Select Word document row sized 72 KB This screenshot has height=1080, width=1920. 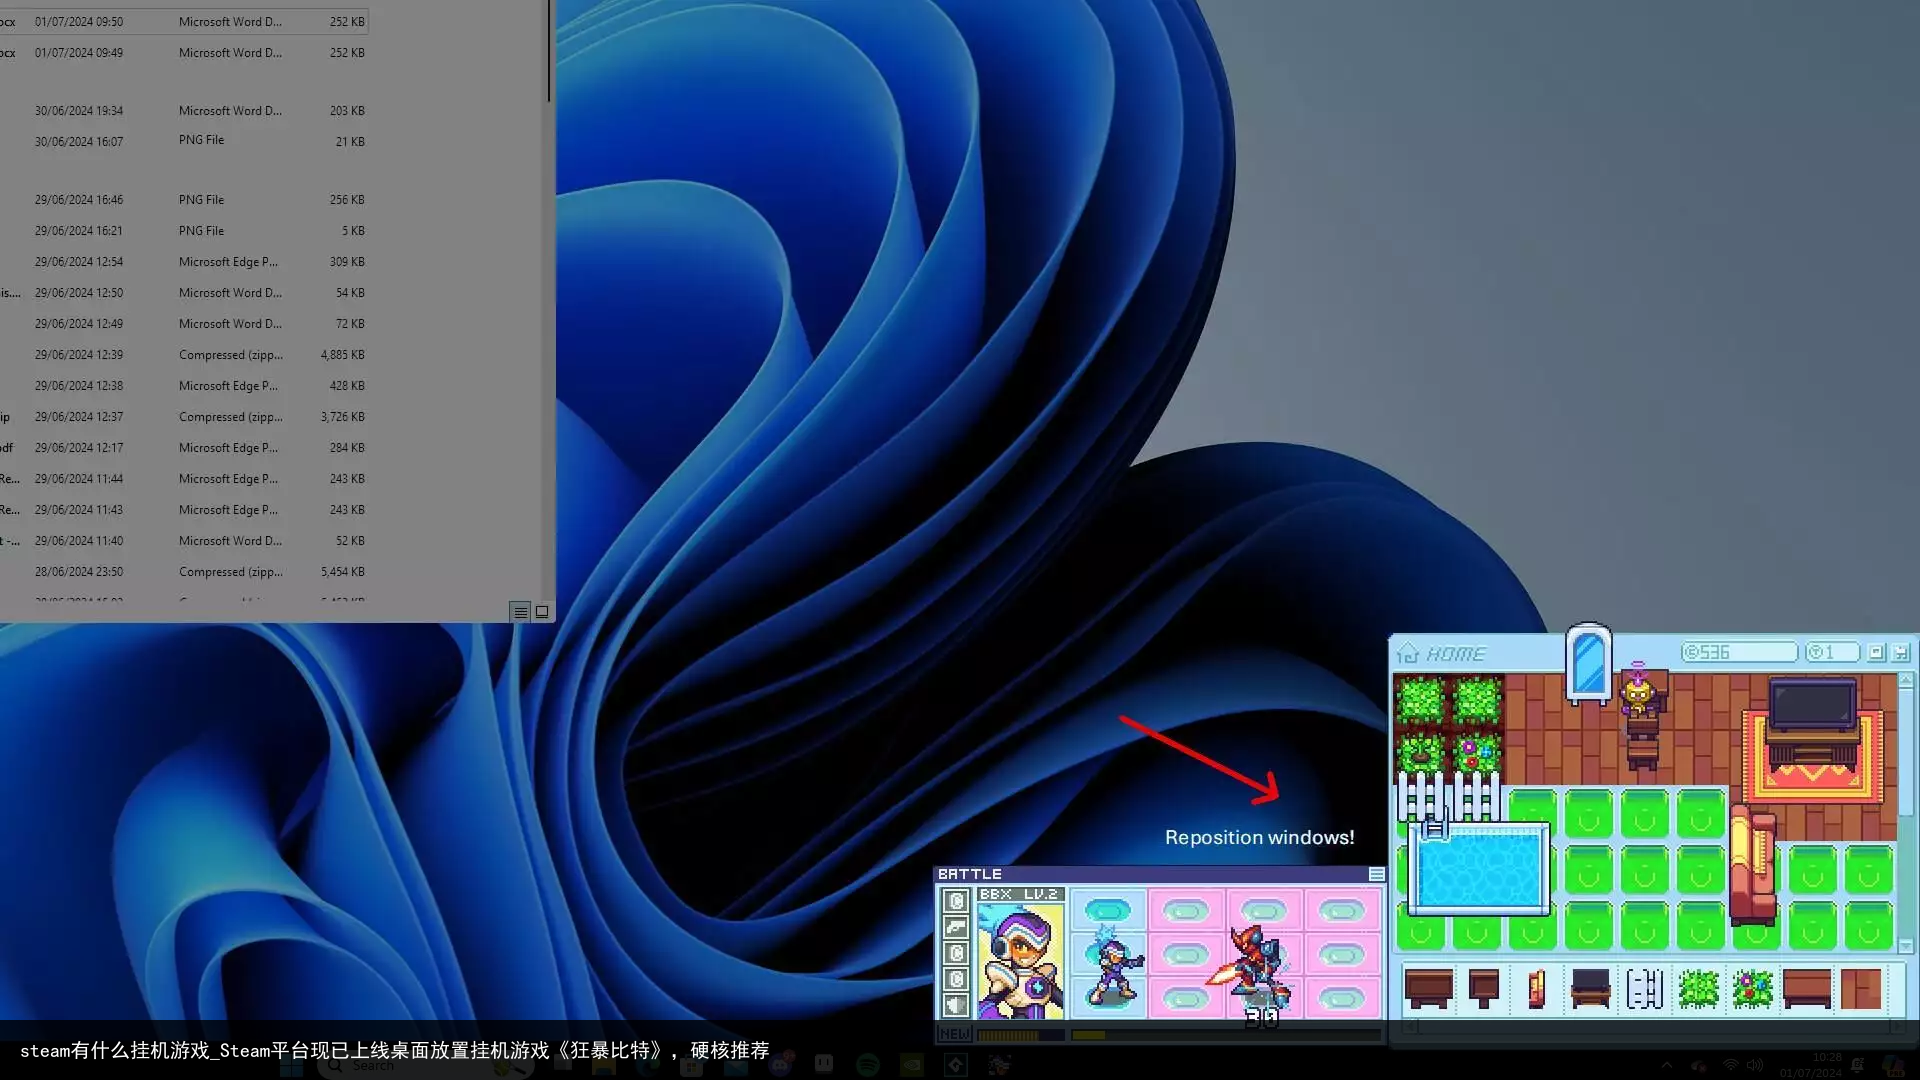coord(184,323)
